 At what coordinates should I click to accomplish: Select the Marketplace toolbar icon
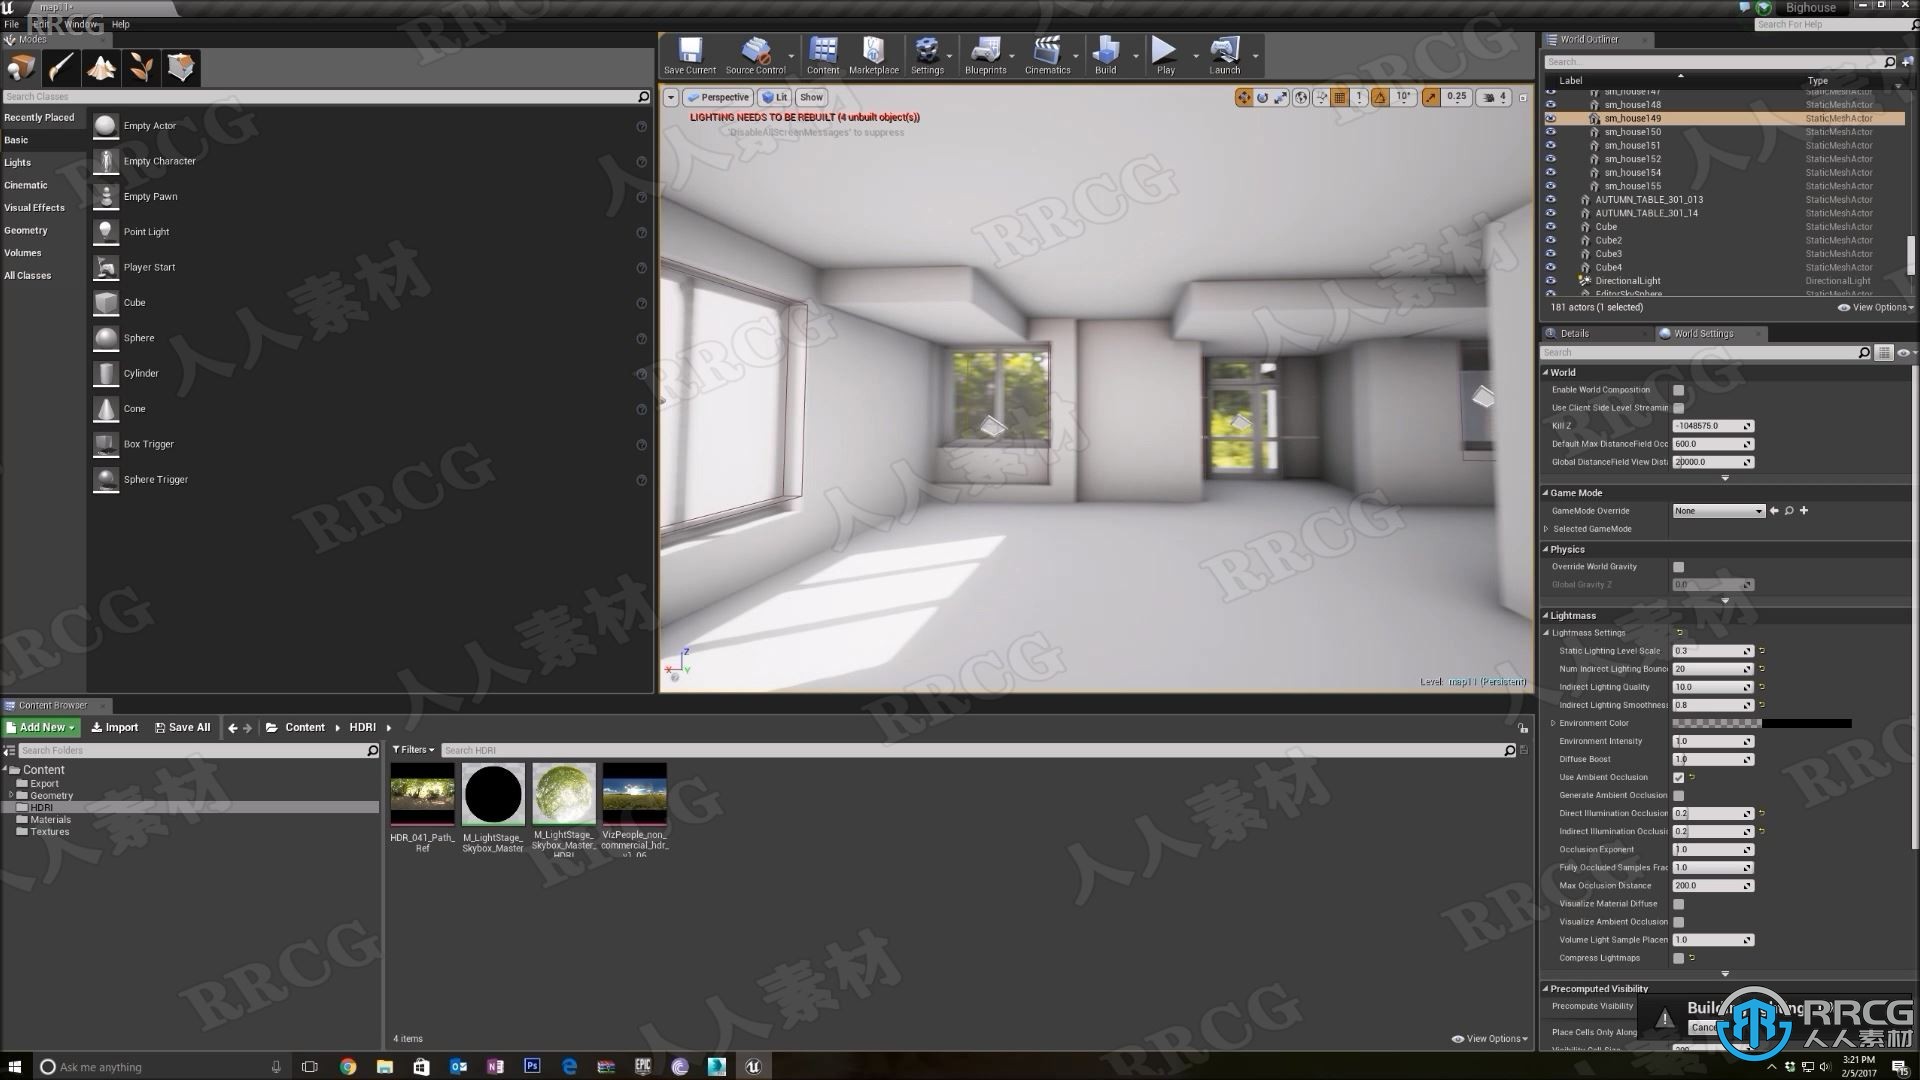873,55
